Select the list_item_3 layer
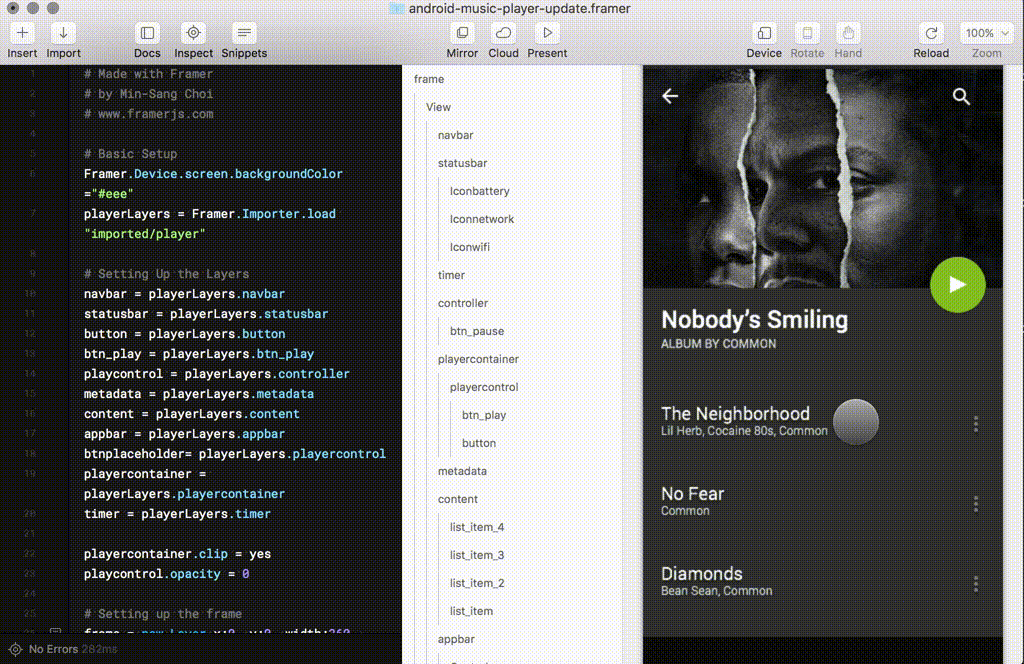 click(x=477, y=556)
